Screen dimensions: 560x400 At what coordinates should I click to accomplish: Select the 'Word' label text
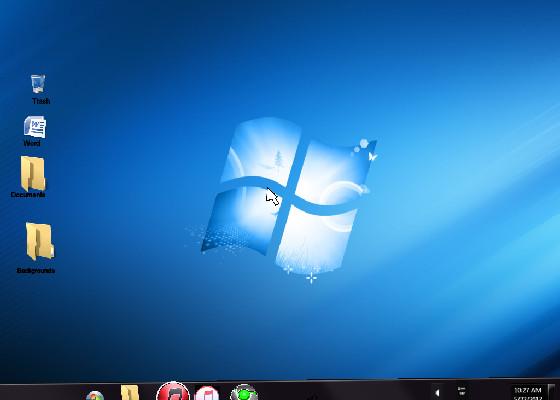pos(32,143)
